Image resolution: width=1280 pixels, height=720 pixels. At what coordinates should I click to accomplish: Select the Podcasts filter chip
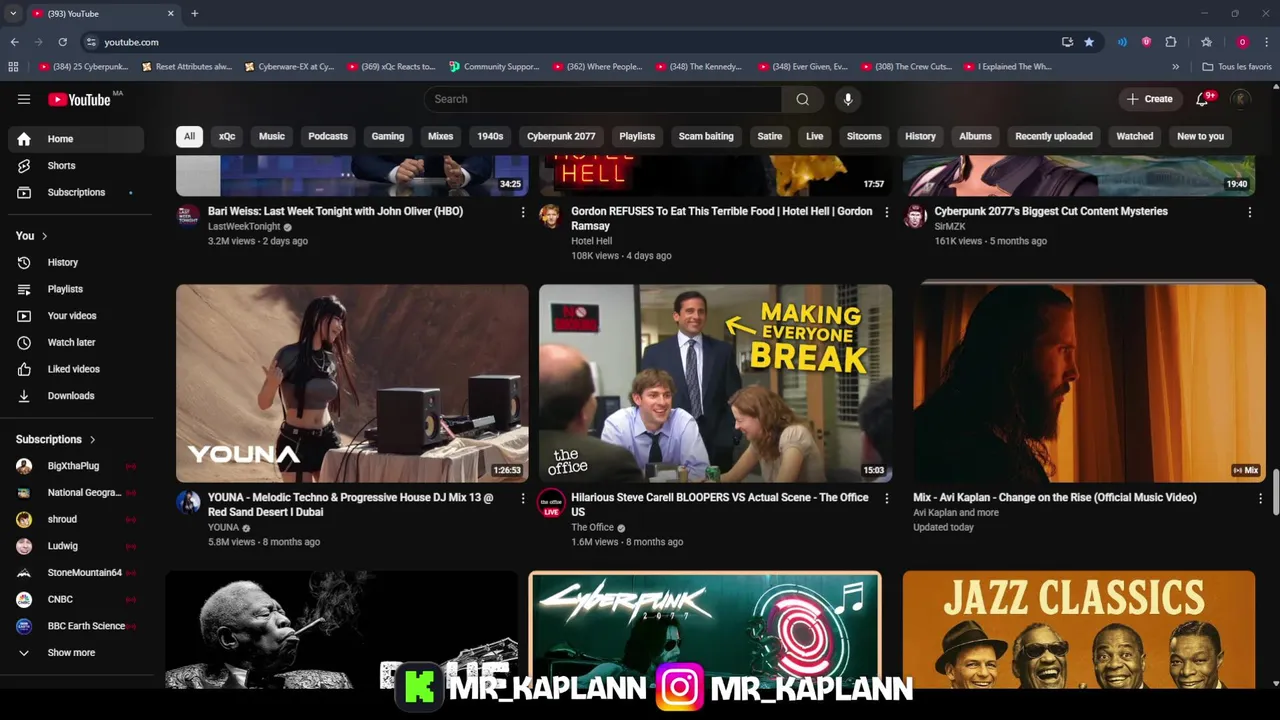[328, 136]
